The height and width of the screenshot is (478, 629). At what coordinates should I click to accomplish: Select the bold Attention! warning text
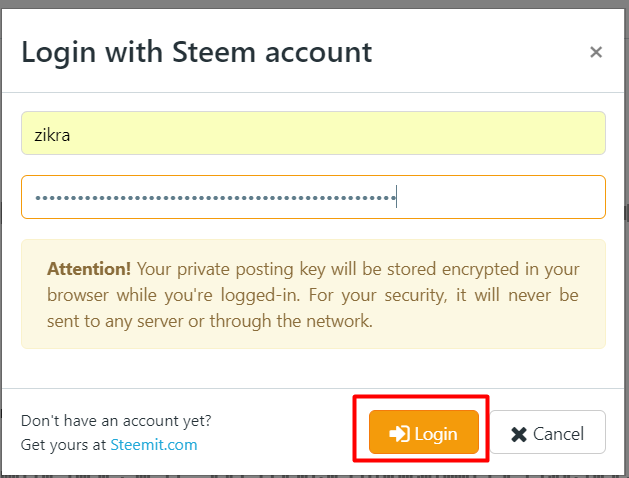[89, 269]
